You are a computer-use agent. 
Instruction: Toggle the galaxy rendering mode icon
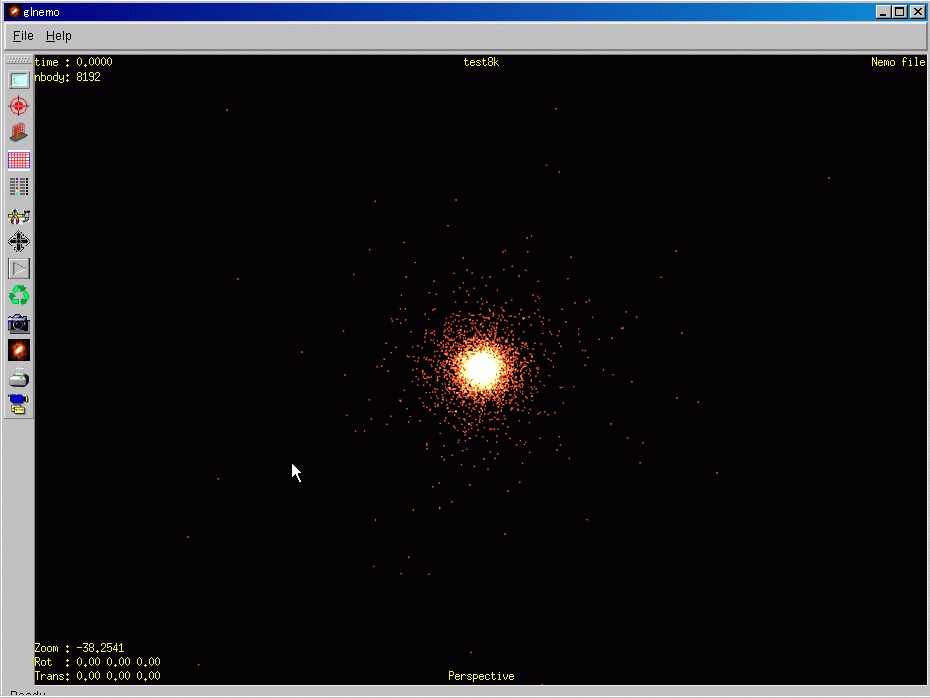(x=19, y=350)
